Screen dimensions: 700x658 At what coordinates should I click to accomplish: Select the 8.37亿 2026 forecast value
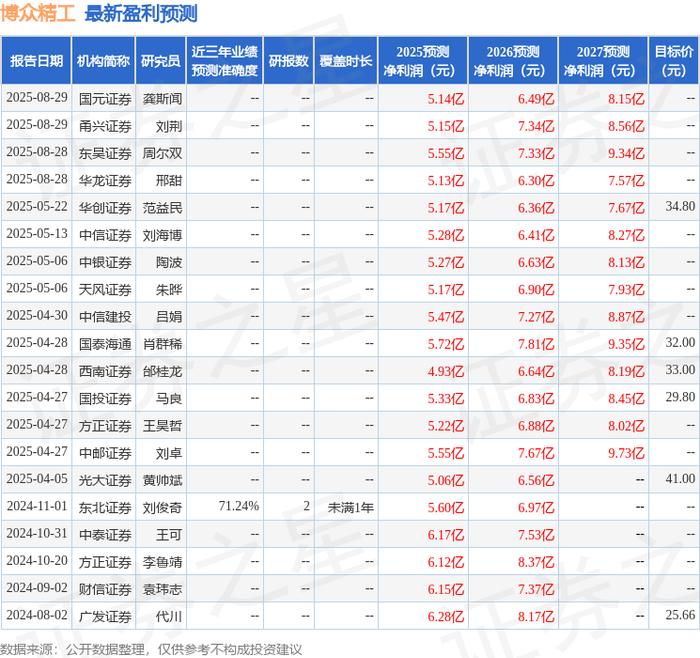click(536, 562)
